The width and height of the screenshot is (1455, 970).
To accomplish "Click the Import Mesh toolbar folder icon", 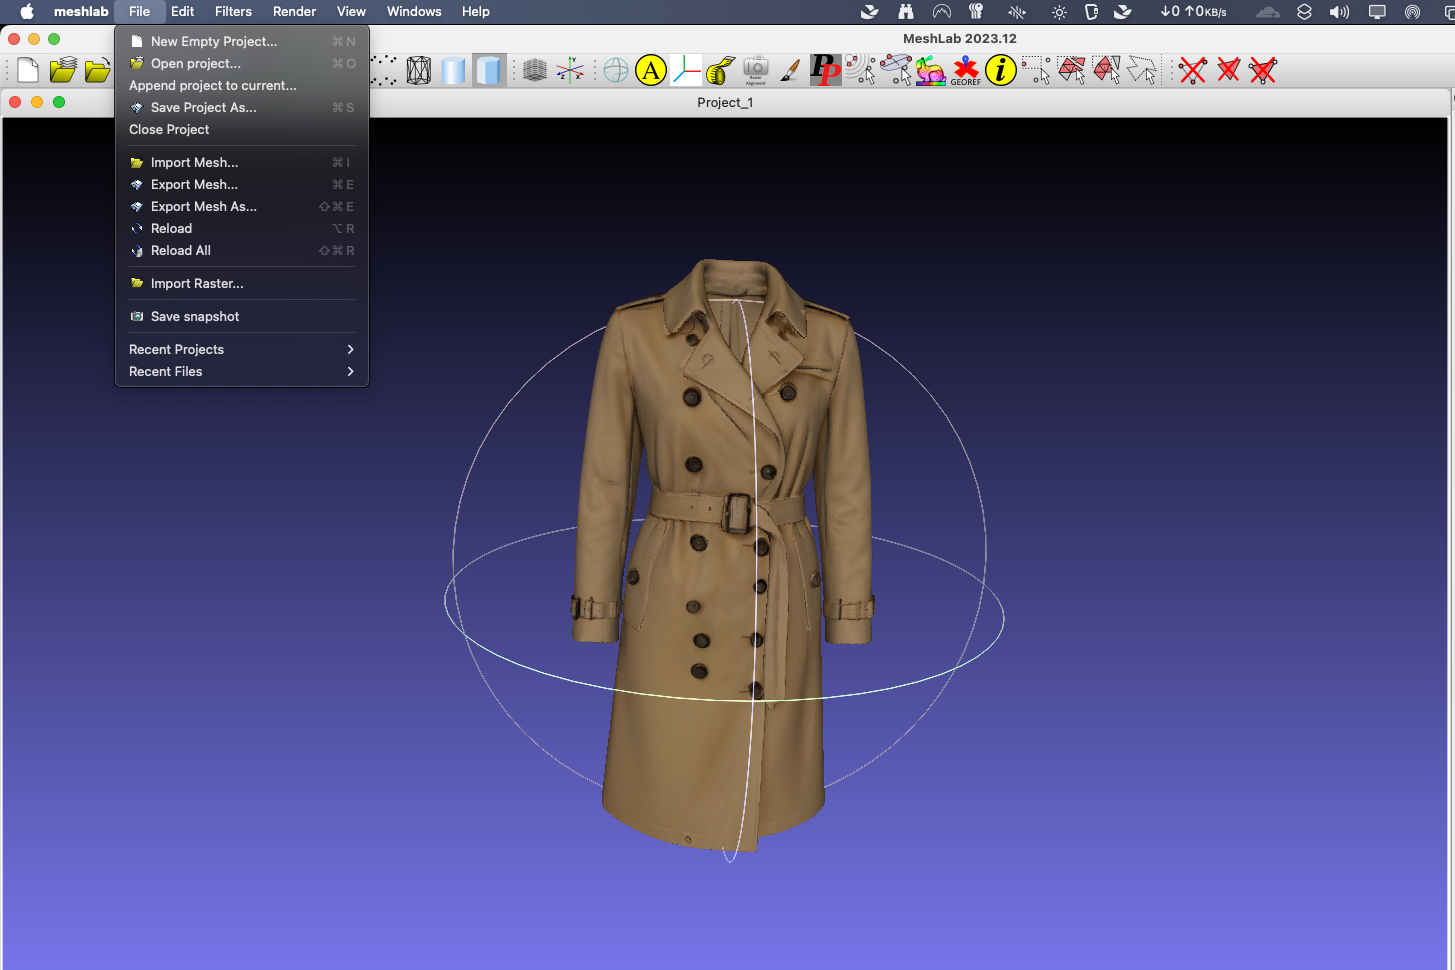I will tap(97, 70).
